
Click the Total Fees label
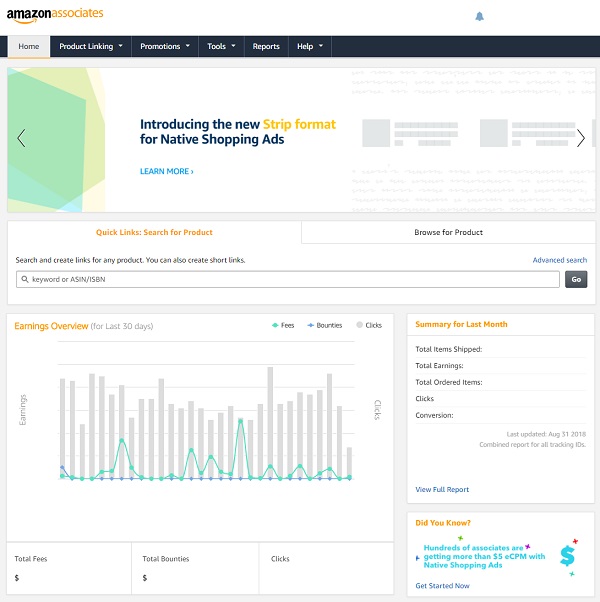tap(31, 559)
